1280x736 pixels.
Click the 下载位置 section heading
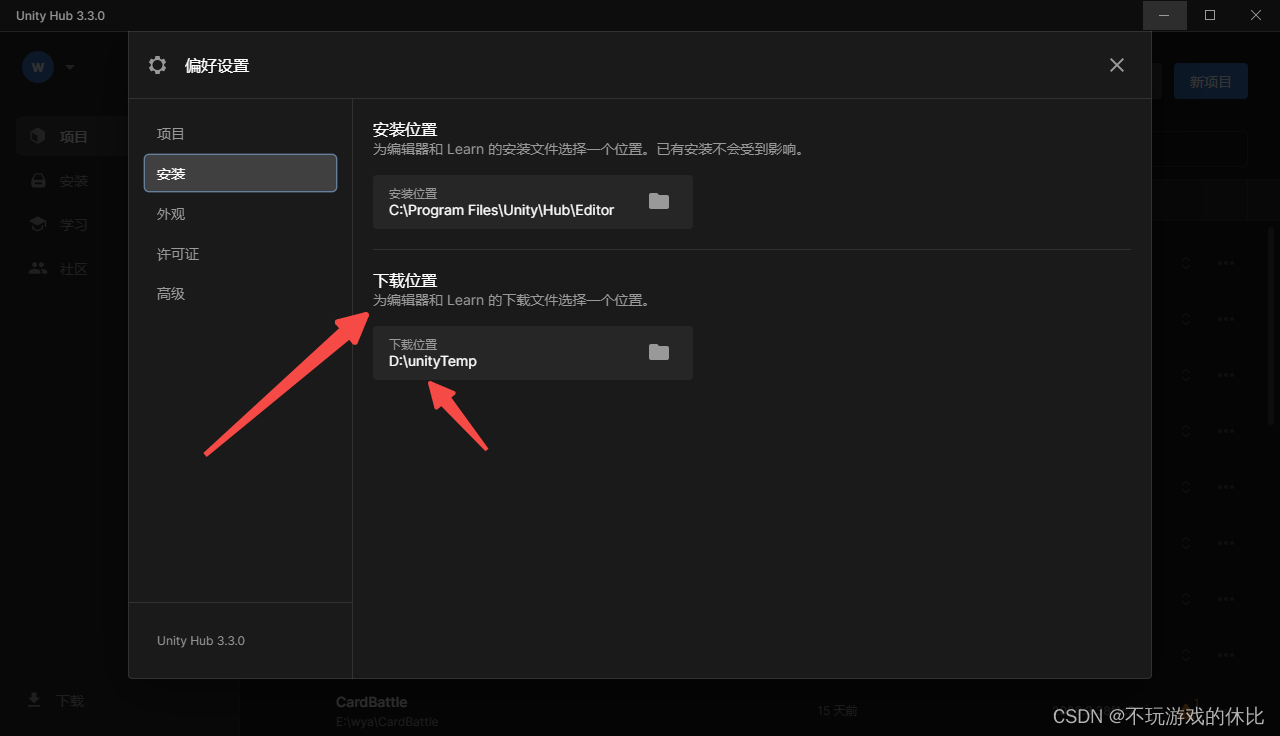pyautogui.click(x=405, y=281)
